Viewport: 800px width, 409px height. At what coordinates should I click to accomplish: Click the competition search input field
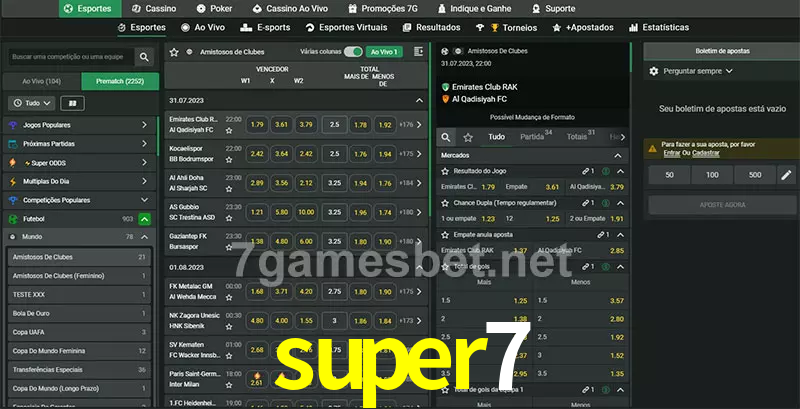pyautogui.click(x=68, y=58)
